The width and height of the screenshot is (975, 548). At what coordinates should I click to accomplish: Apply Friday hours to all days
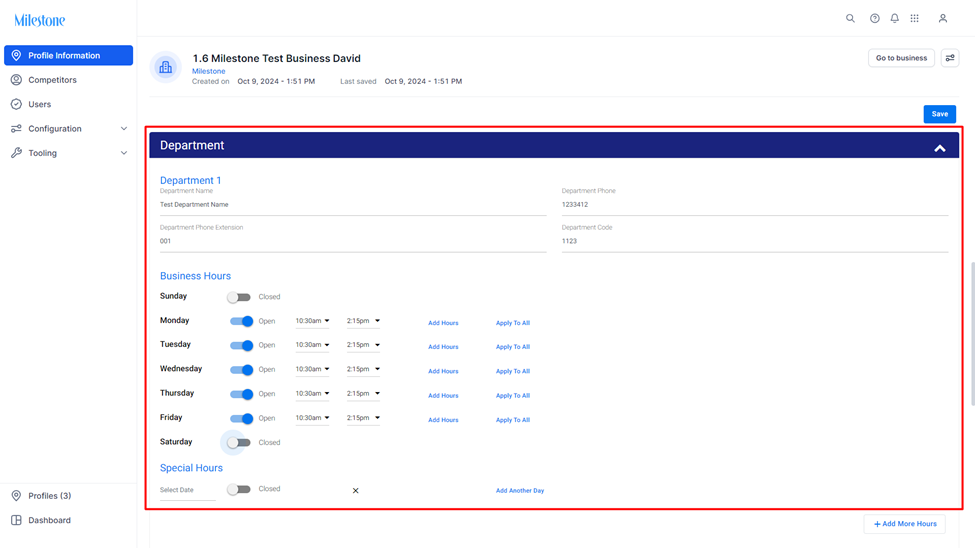(x=513, y=420)
